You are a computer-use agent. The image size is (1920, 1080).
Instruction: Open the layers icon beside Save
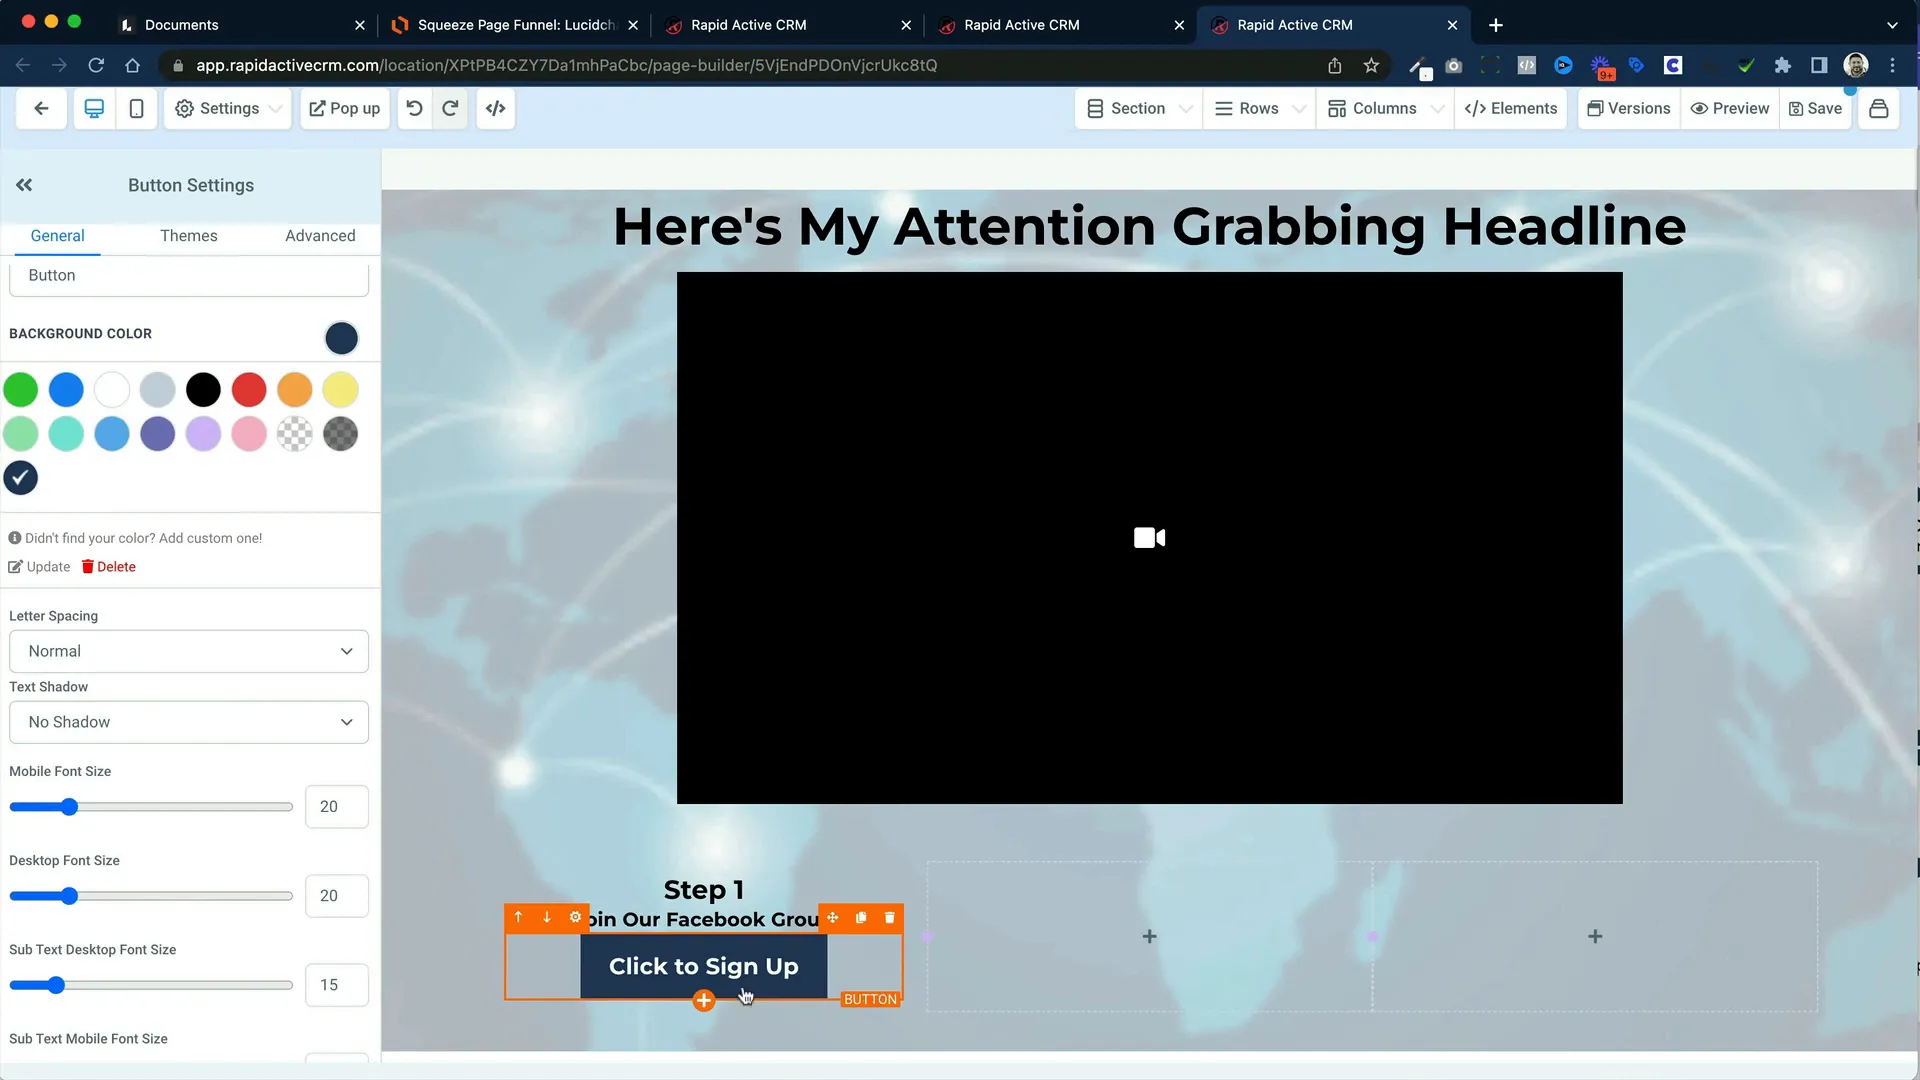(x=1879, y=108)
